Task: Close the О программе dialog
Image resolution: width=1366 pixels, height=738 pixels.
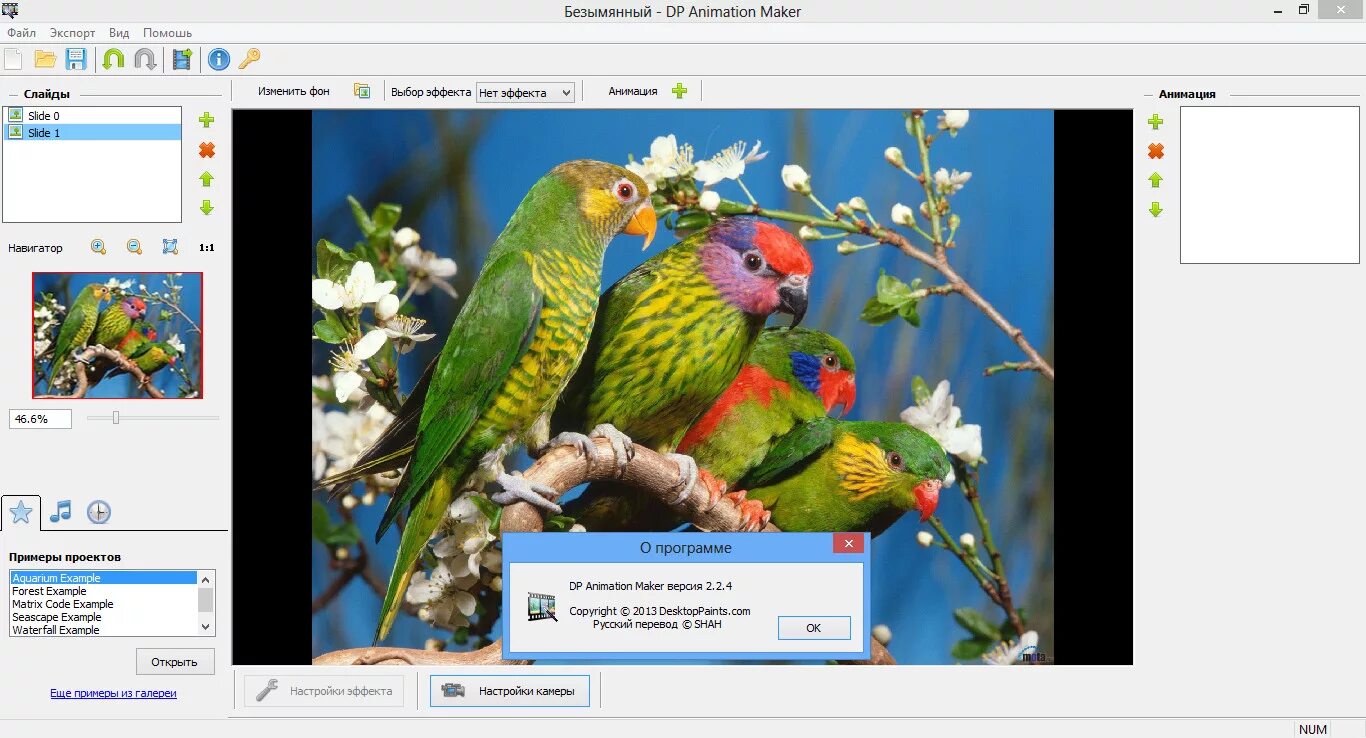Action: pyautogui.click(x=848, y=544)
